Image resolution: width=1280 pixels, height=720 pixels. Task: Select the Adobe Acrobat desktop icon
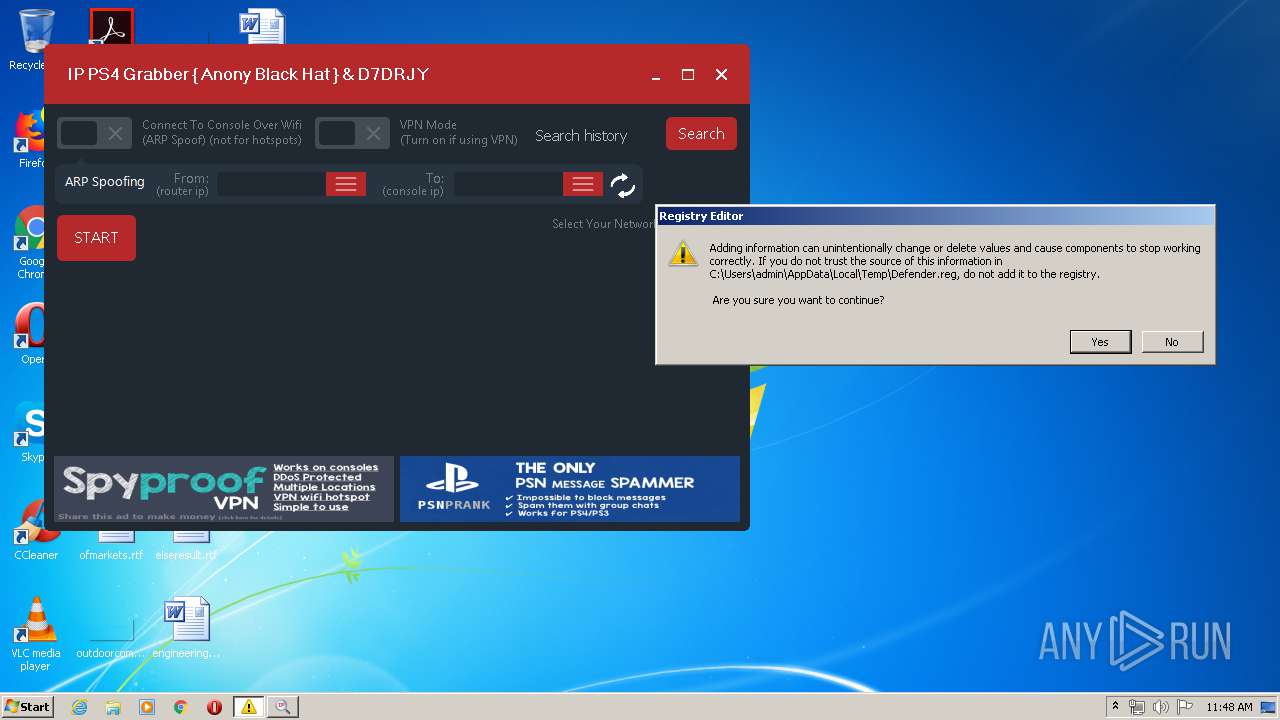tap(111, 27)
